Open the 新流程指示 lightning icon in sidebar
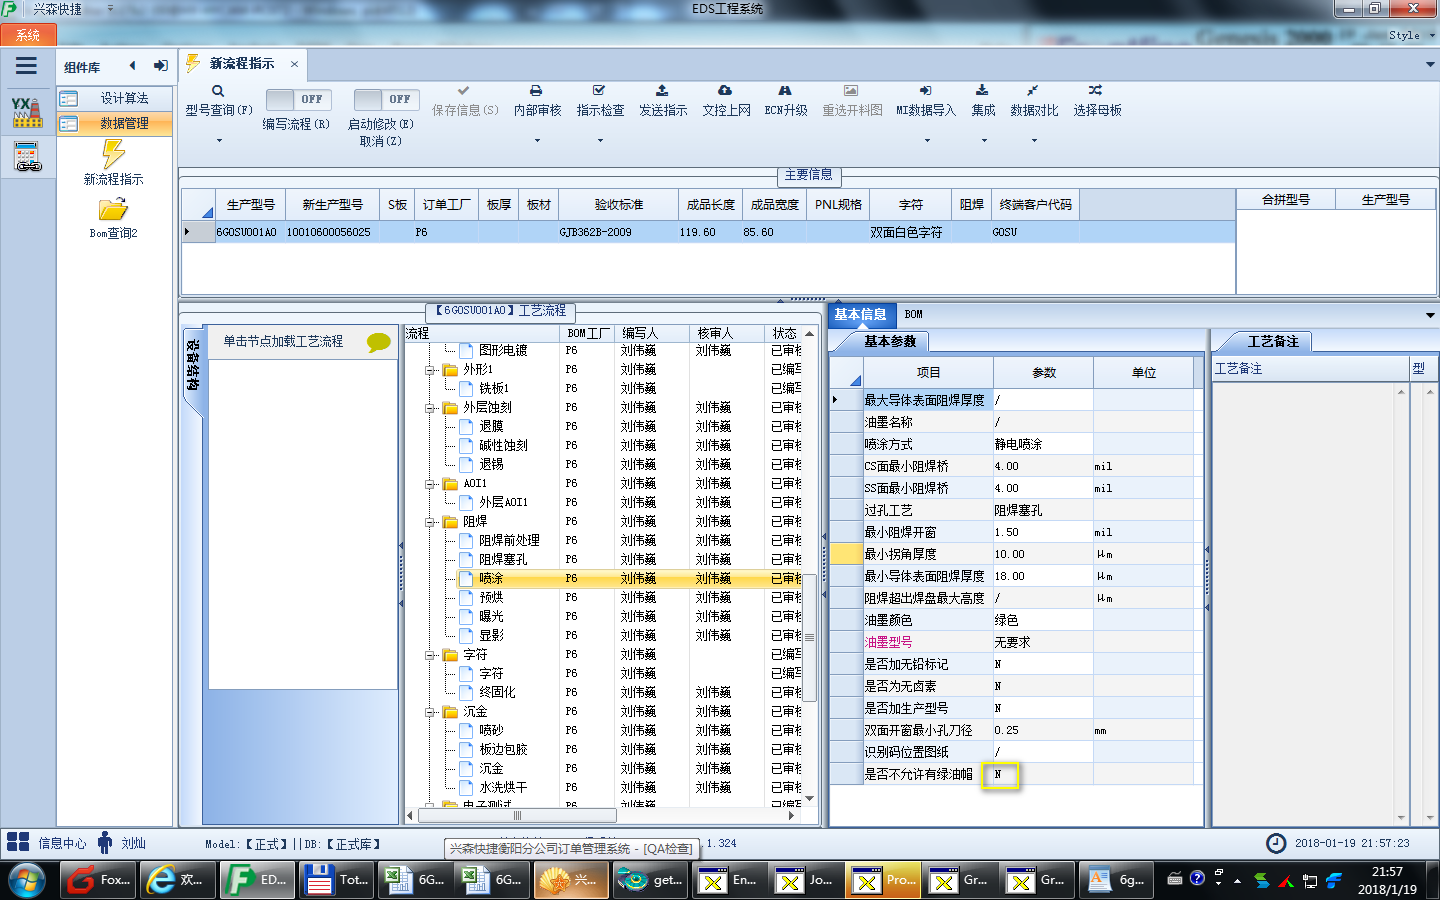The width and height of the screenshot is (1440, 900). point(113,154)
